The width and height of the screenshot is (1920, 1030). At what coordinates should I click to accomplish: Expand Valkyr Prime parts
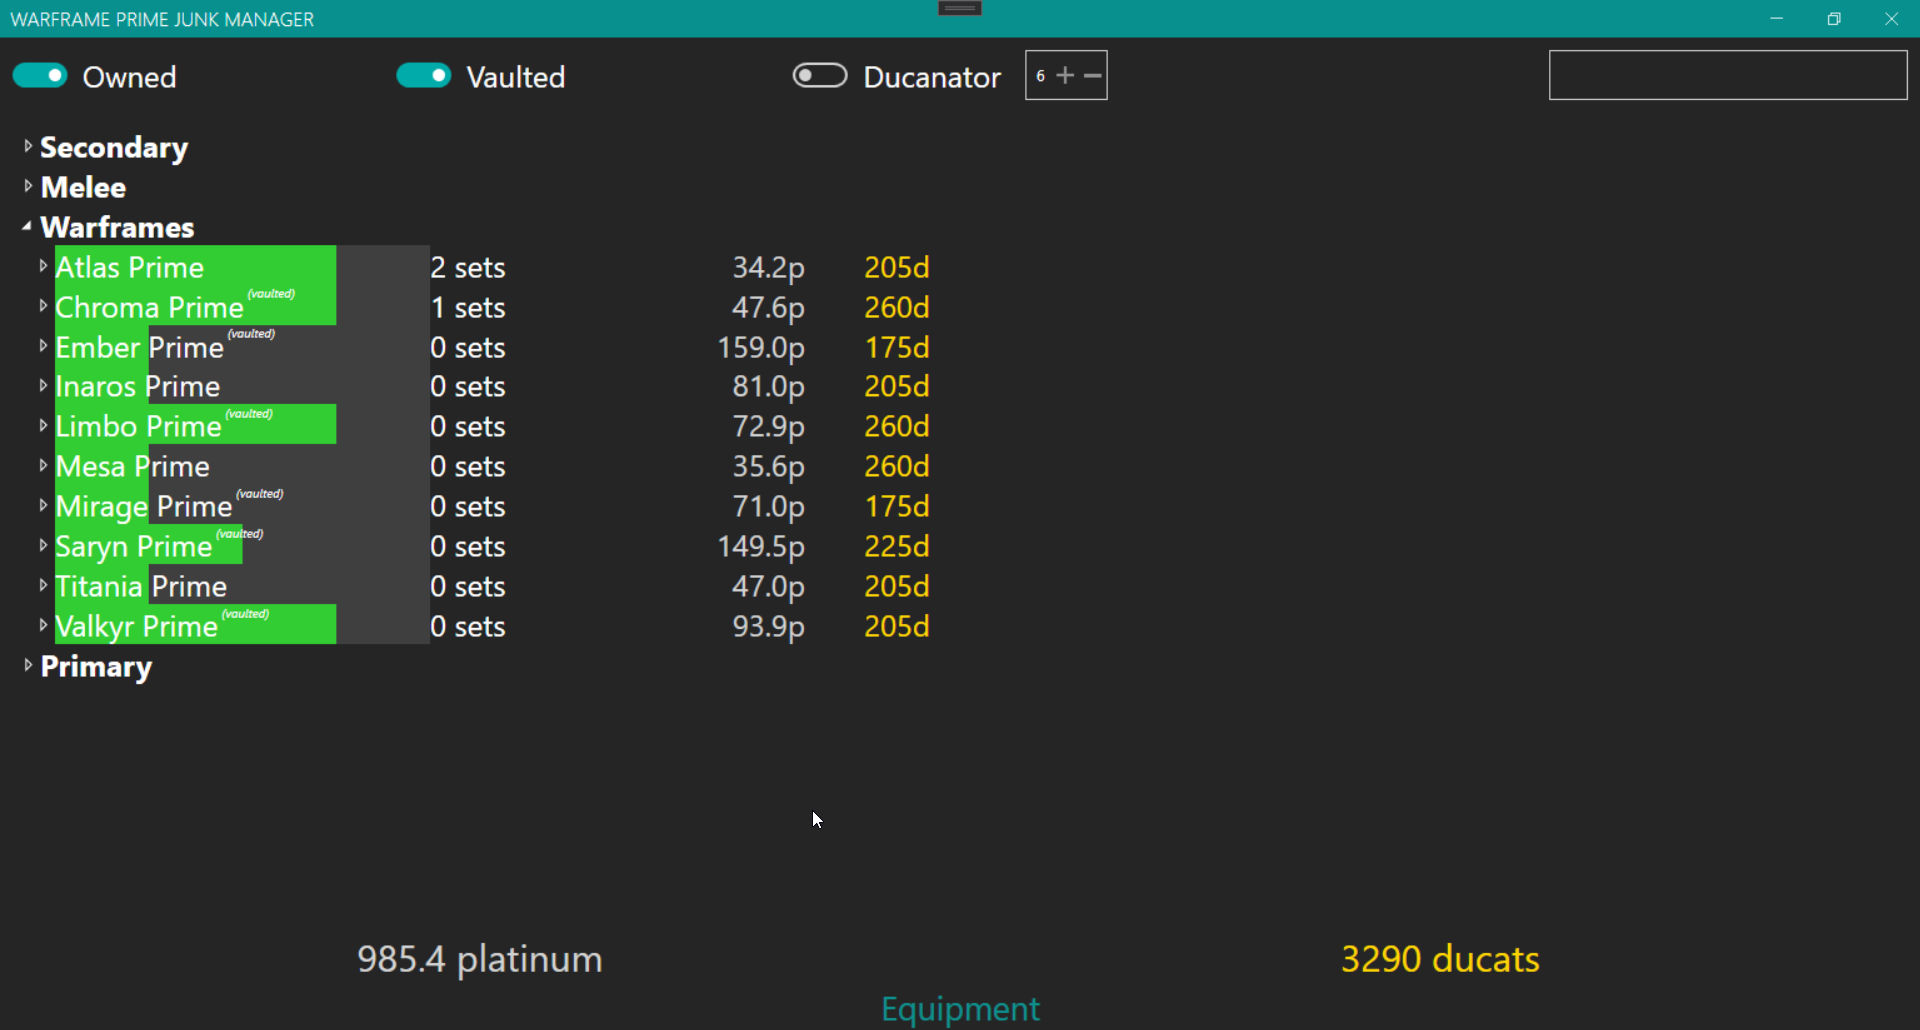43,626
